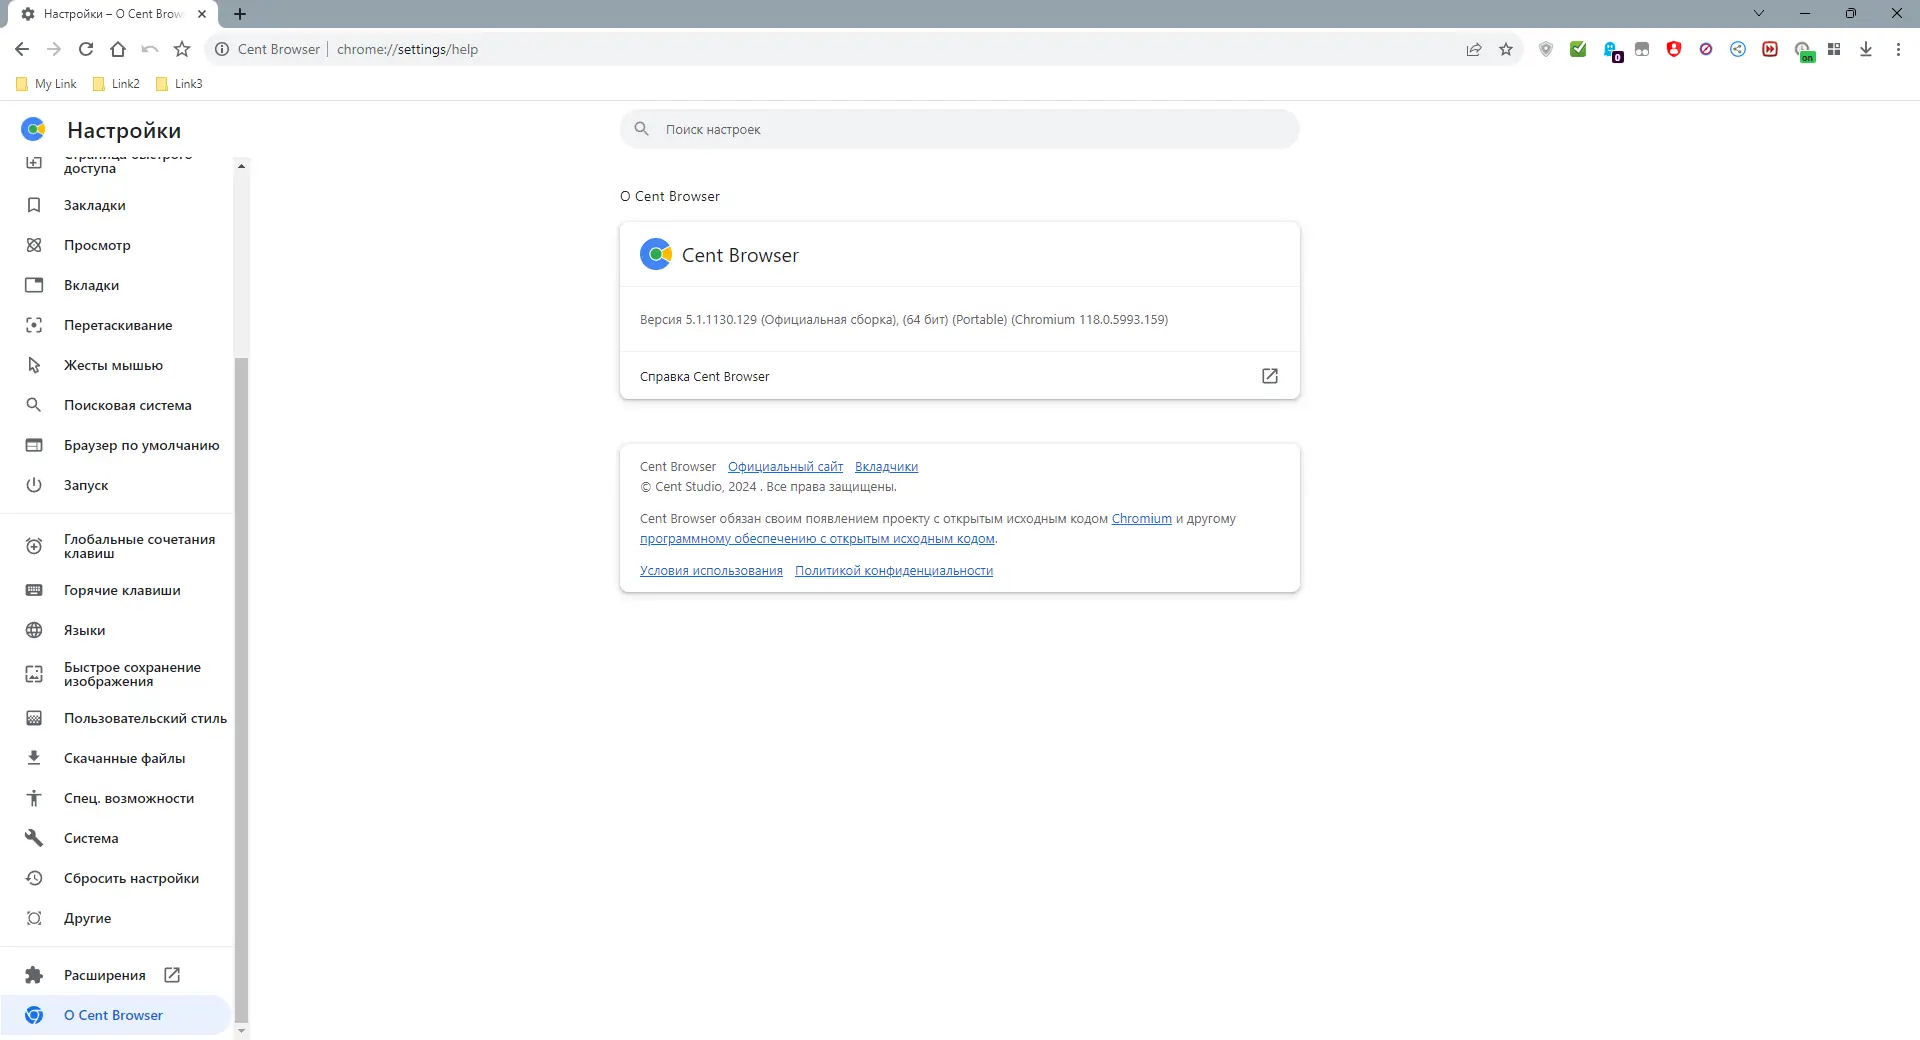Open the gray shield extension
Viewport: 1920px width, 1040px height.
point(1546,49)
